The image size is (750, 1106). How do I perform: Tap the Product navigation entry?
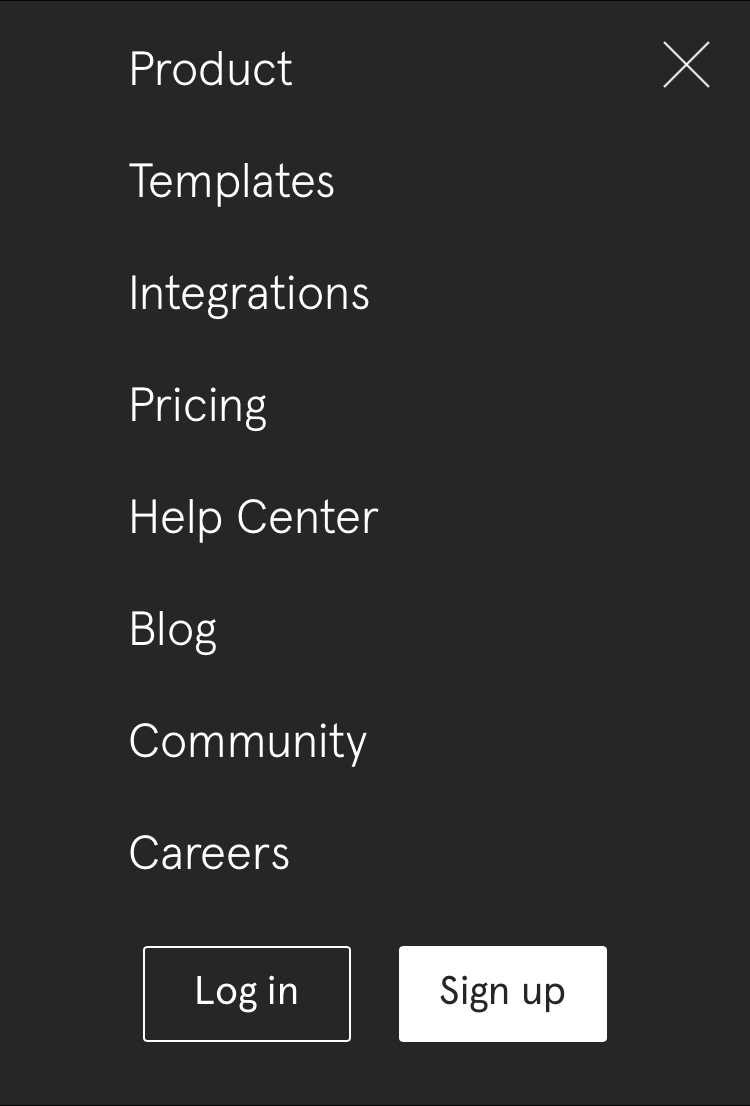211,69
